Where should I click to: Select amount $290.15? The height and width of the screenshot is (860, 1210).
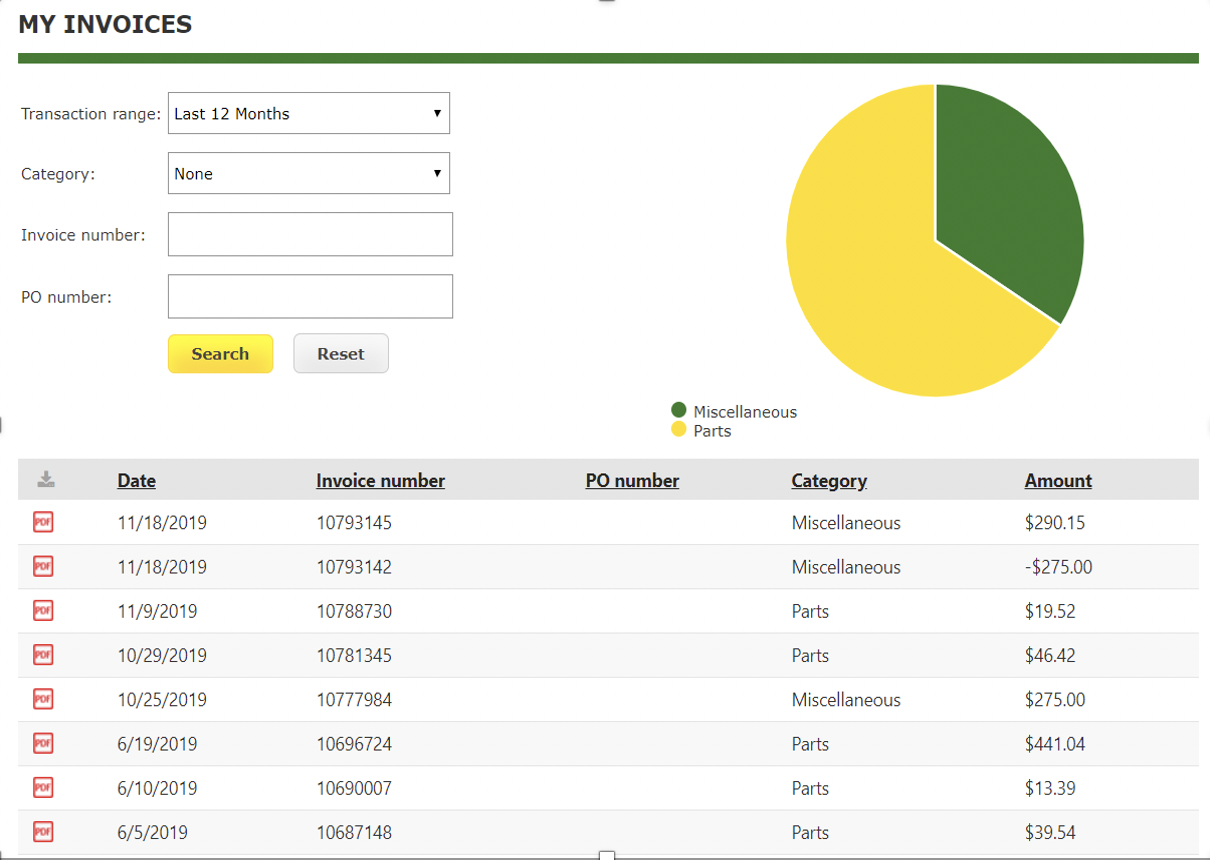(x=1055, y=522)
